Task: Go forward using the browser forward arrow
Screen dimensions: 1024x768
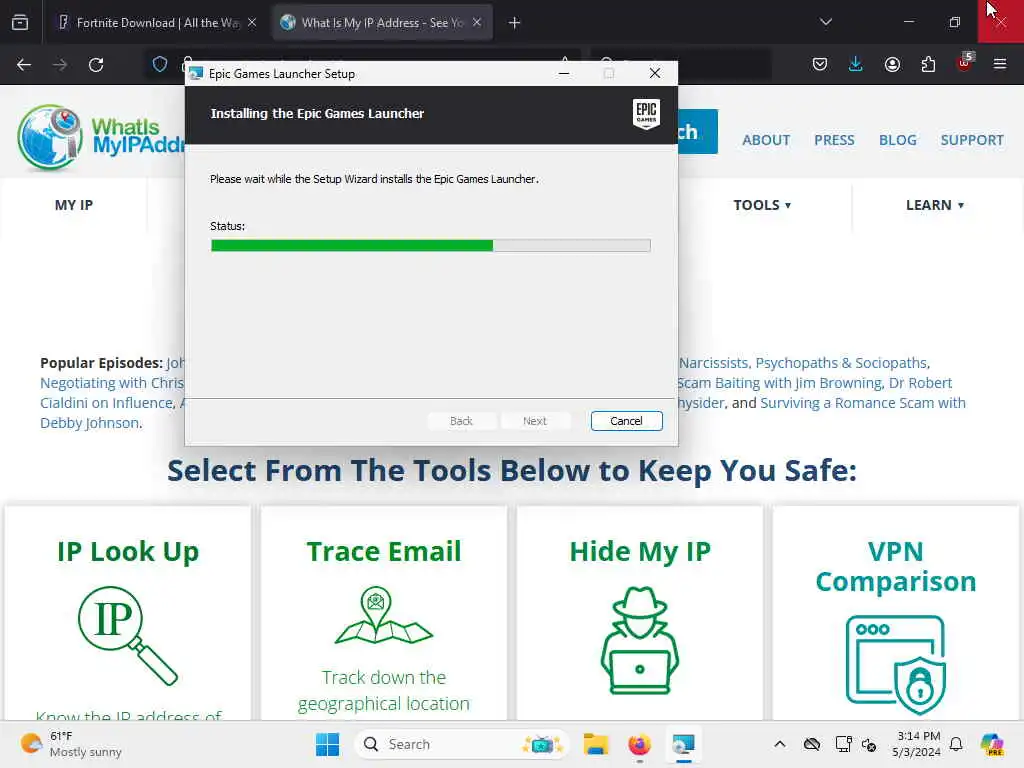Action: 60,65
